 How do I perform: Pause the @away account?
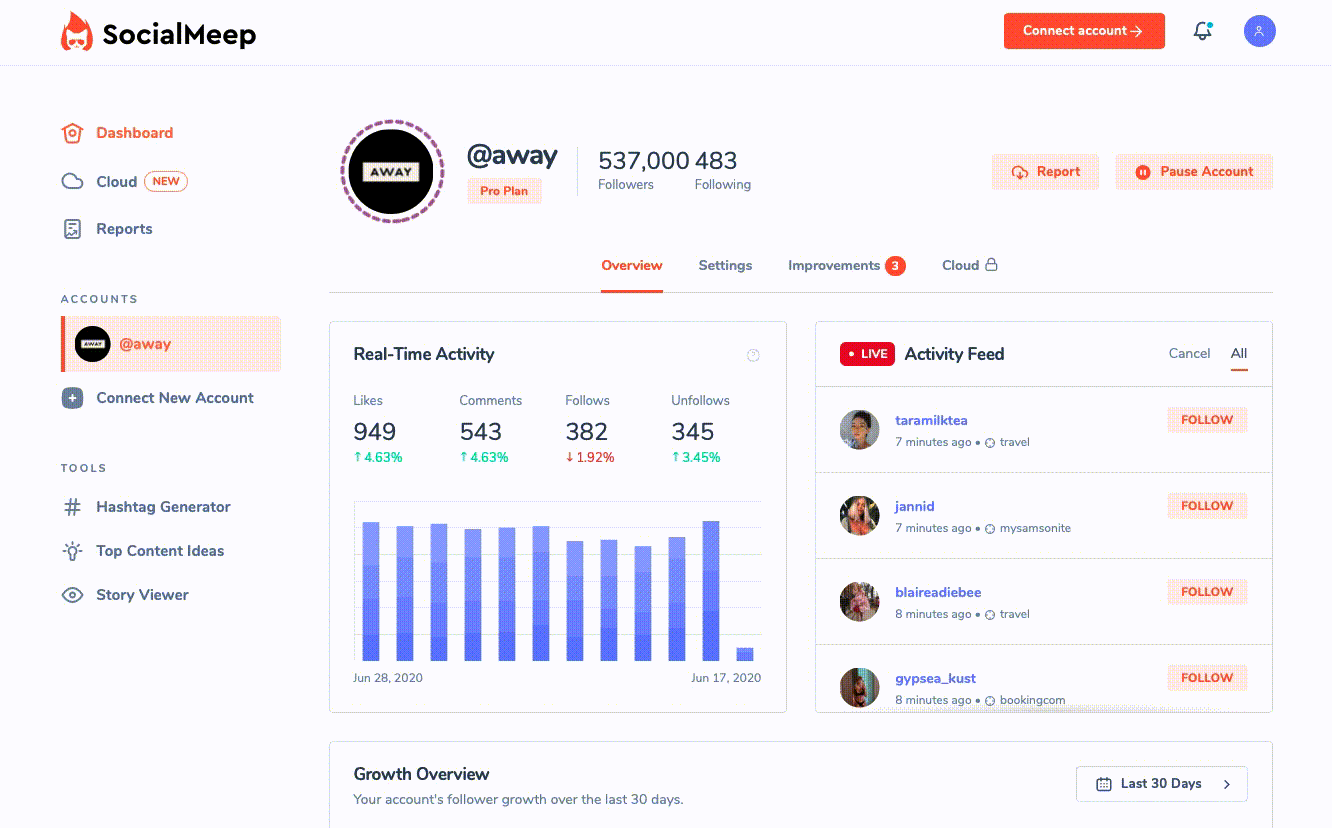tap(1193, 172)
